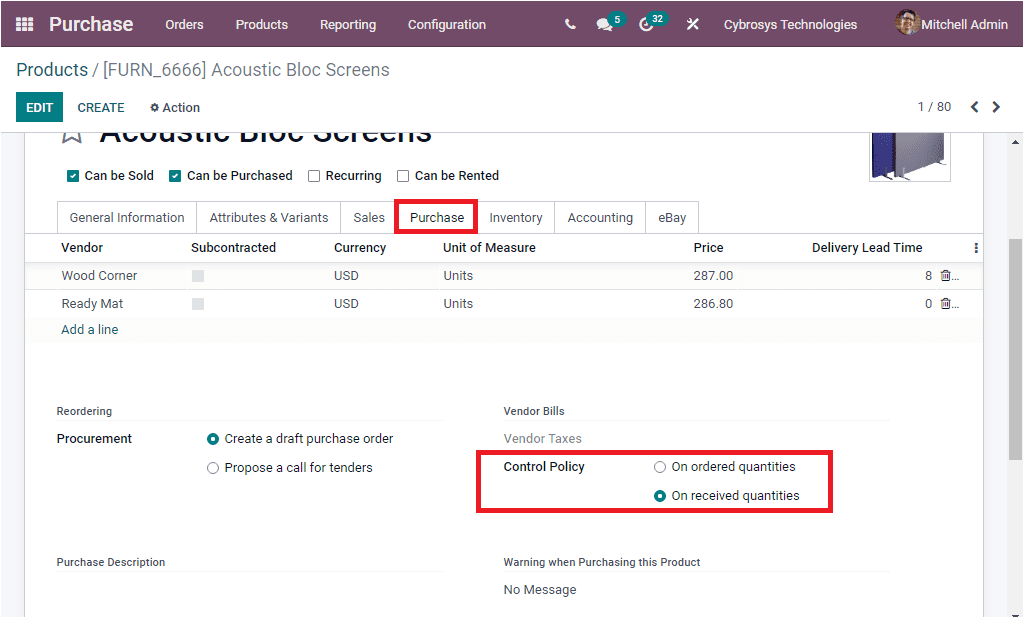Add a line to the vendor list

(x=87, y=329)
